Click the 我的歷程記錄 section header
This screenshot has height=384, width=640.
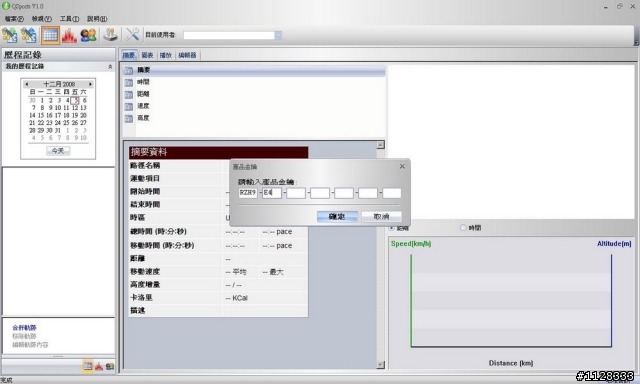pos(58,67)
